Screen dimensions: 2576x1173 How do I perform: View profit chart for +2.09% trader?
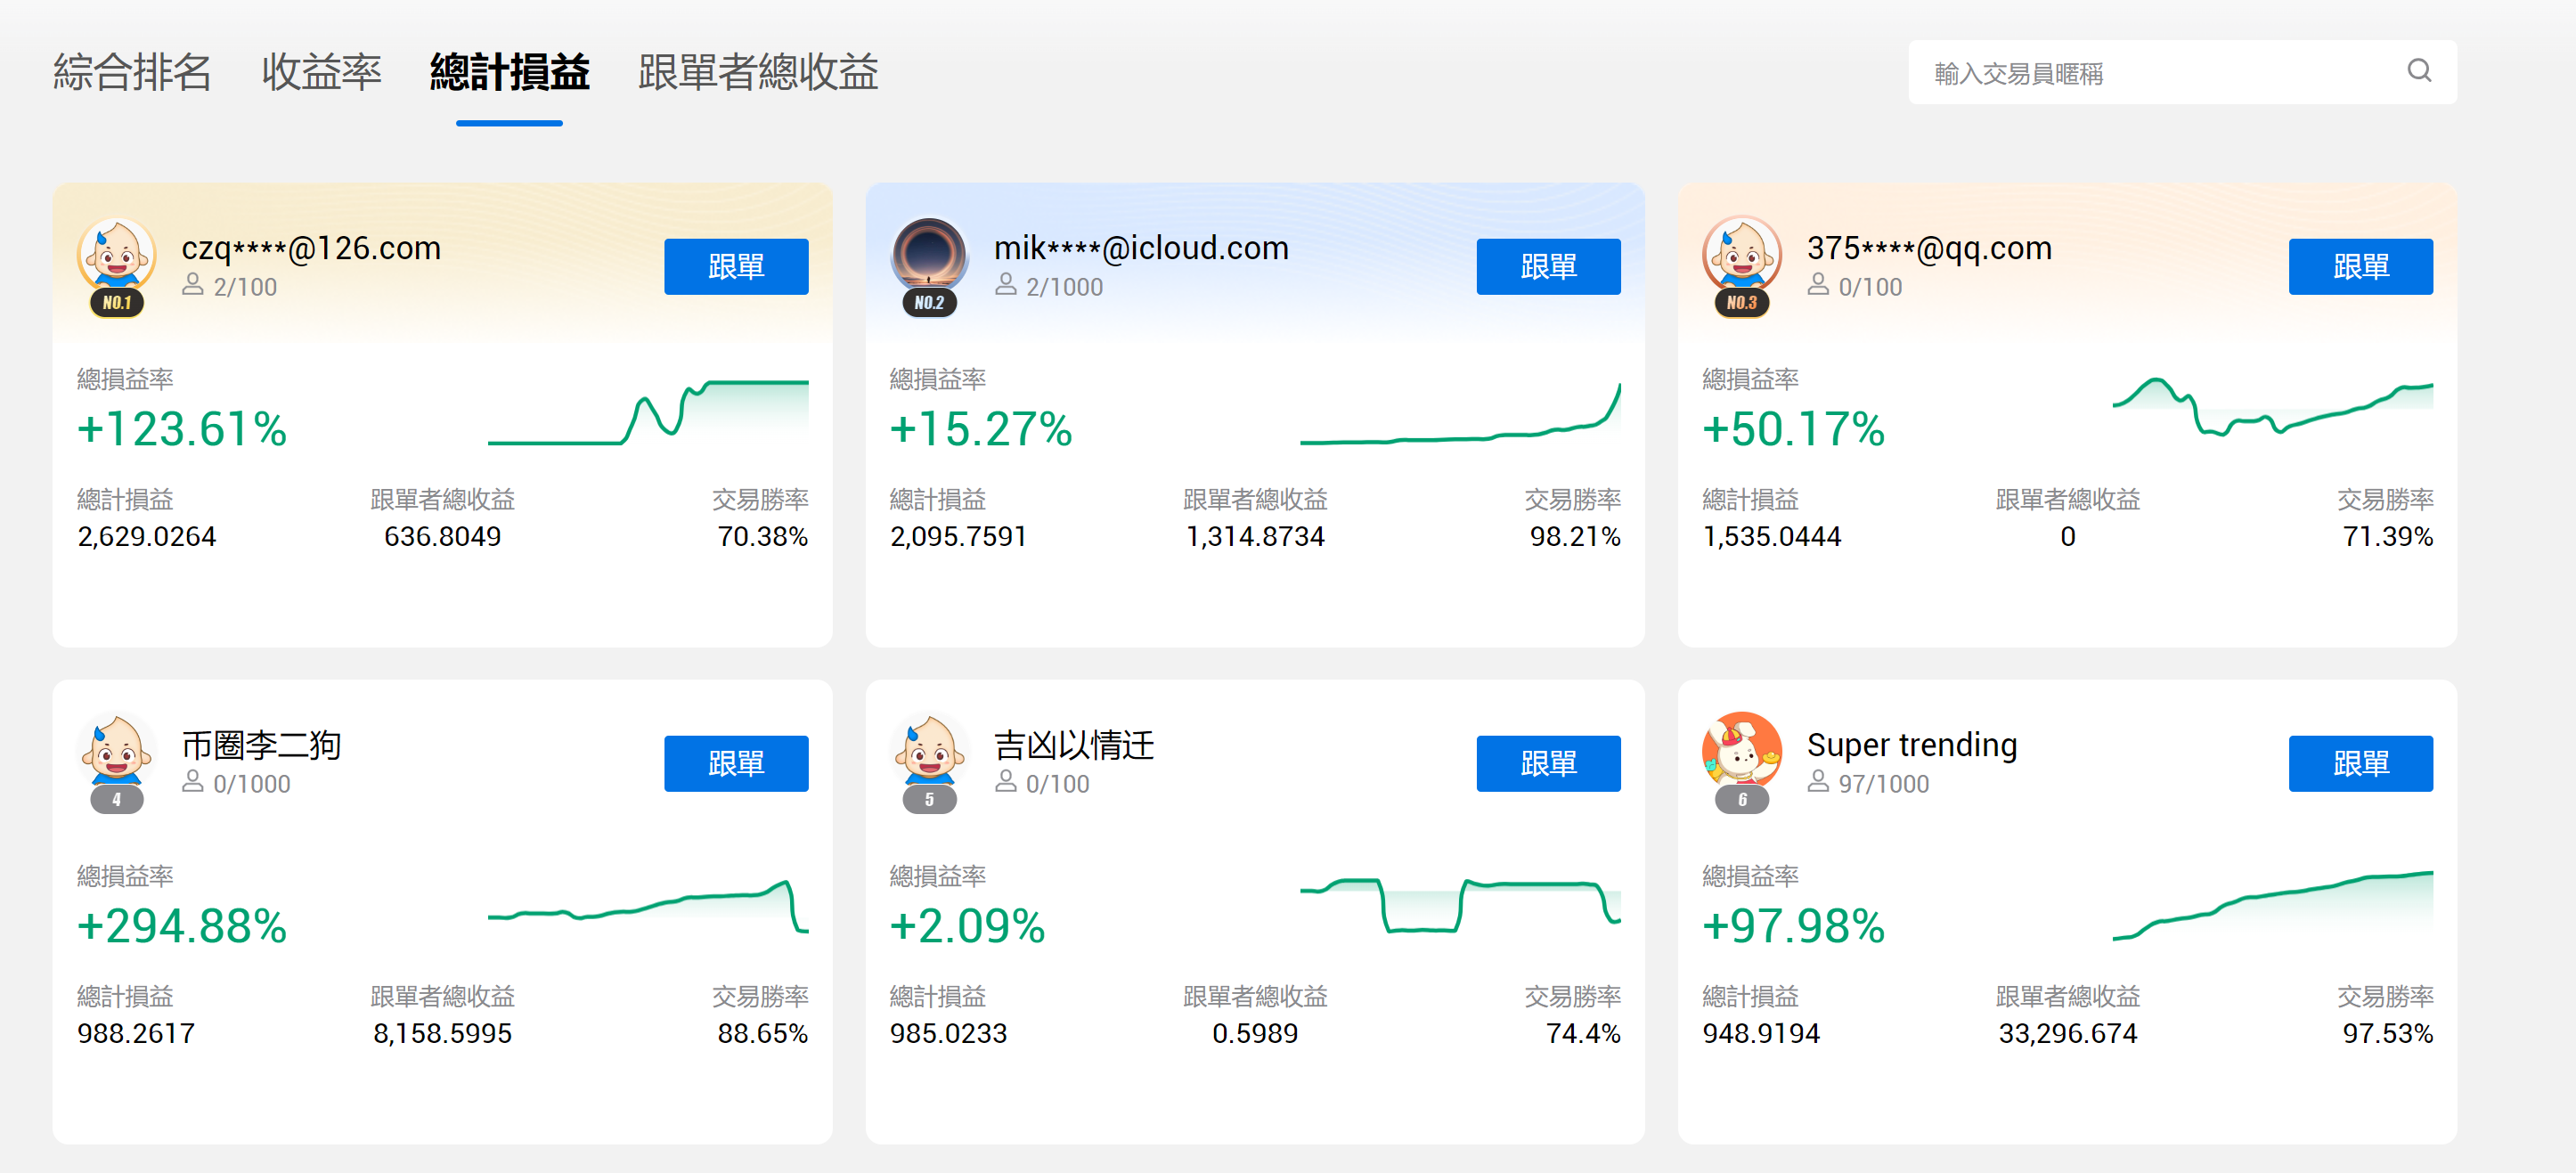tap(1460, 906)
